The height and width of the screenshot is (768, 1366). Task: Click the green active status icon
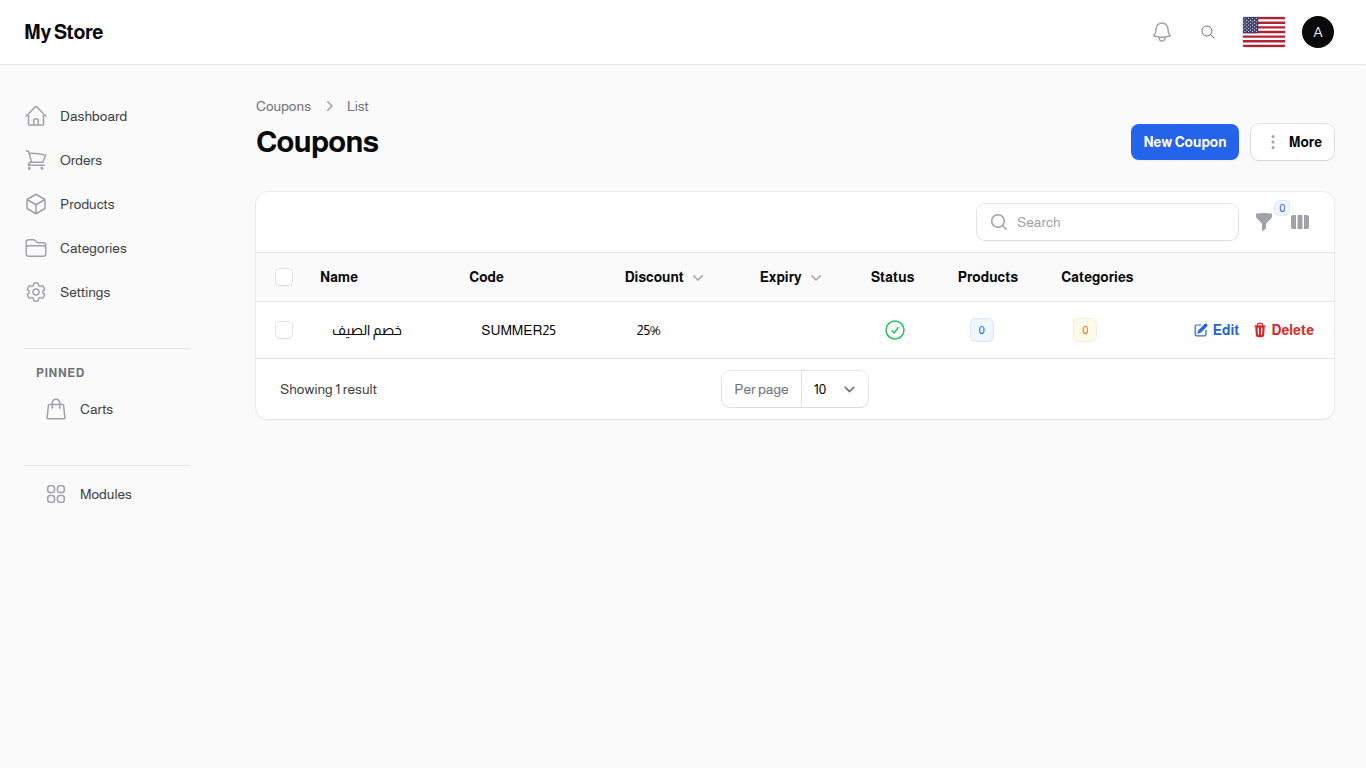[894, 330]
